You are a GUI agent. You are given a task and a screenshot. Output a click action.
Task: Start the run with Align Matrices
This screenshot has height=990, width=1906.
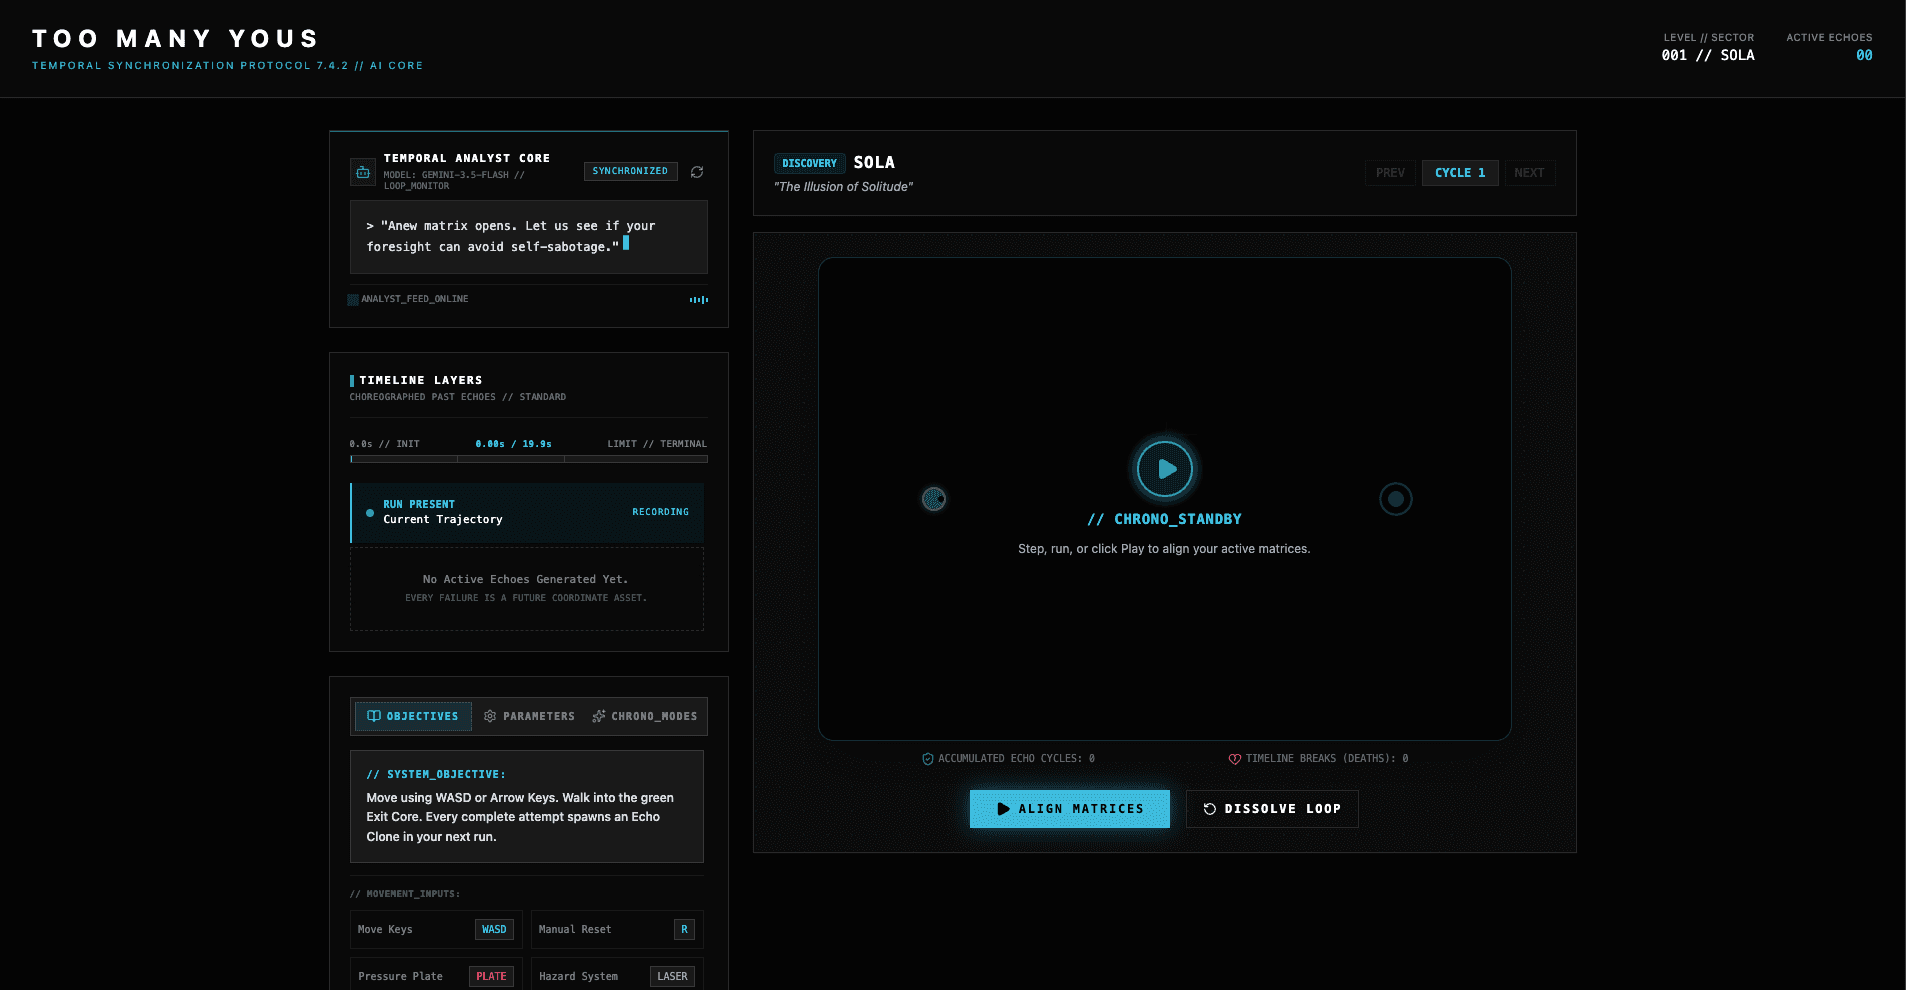pyautogui.click(x=1070, y=809)
